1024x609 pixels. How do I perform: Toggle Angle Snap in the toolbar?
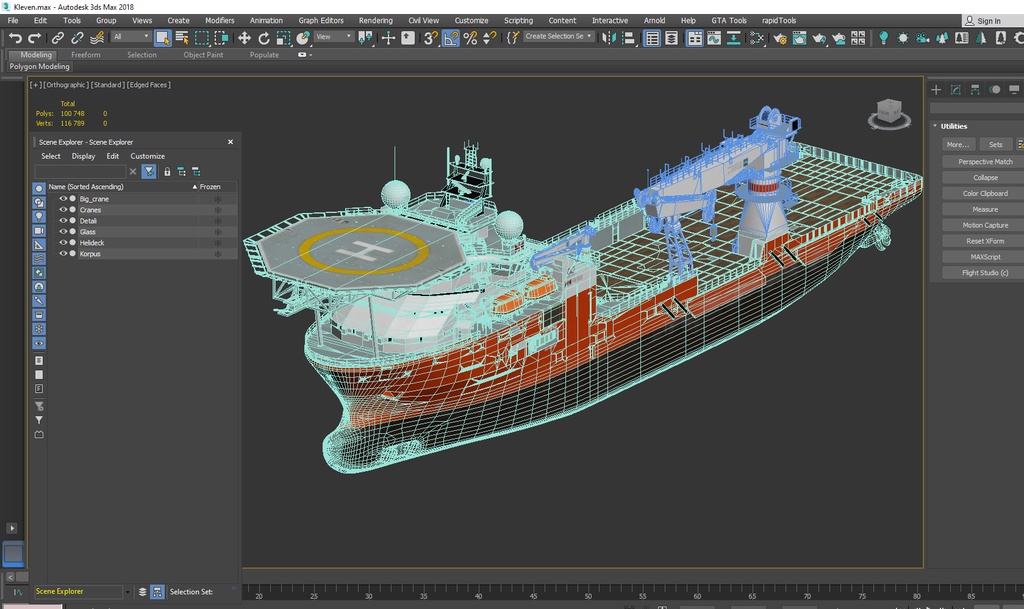point(451,38)
